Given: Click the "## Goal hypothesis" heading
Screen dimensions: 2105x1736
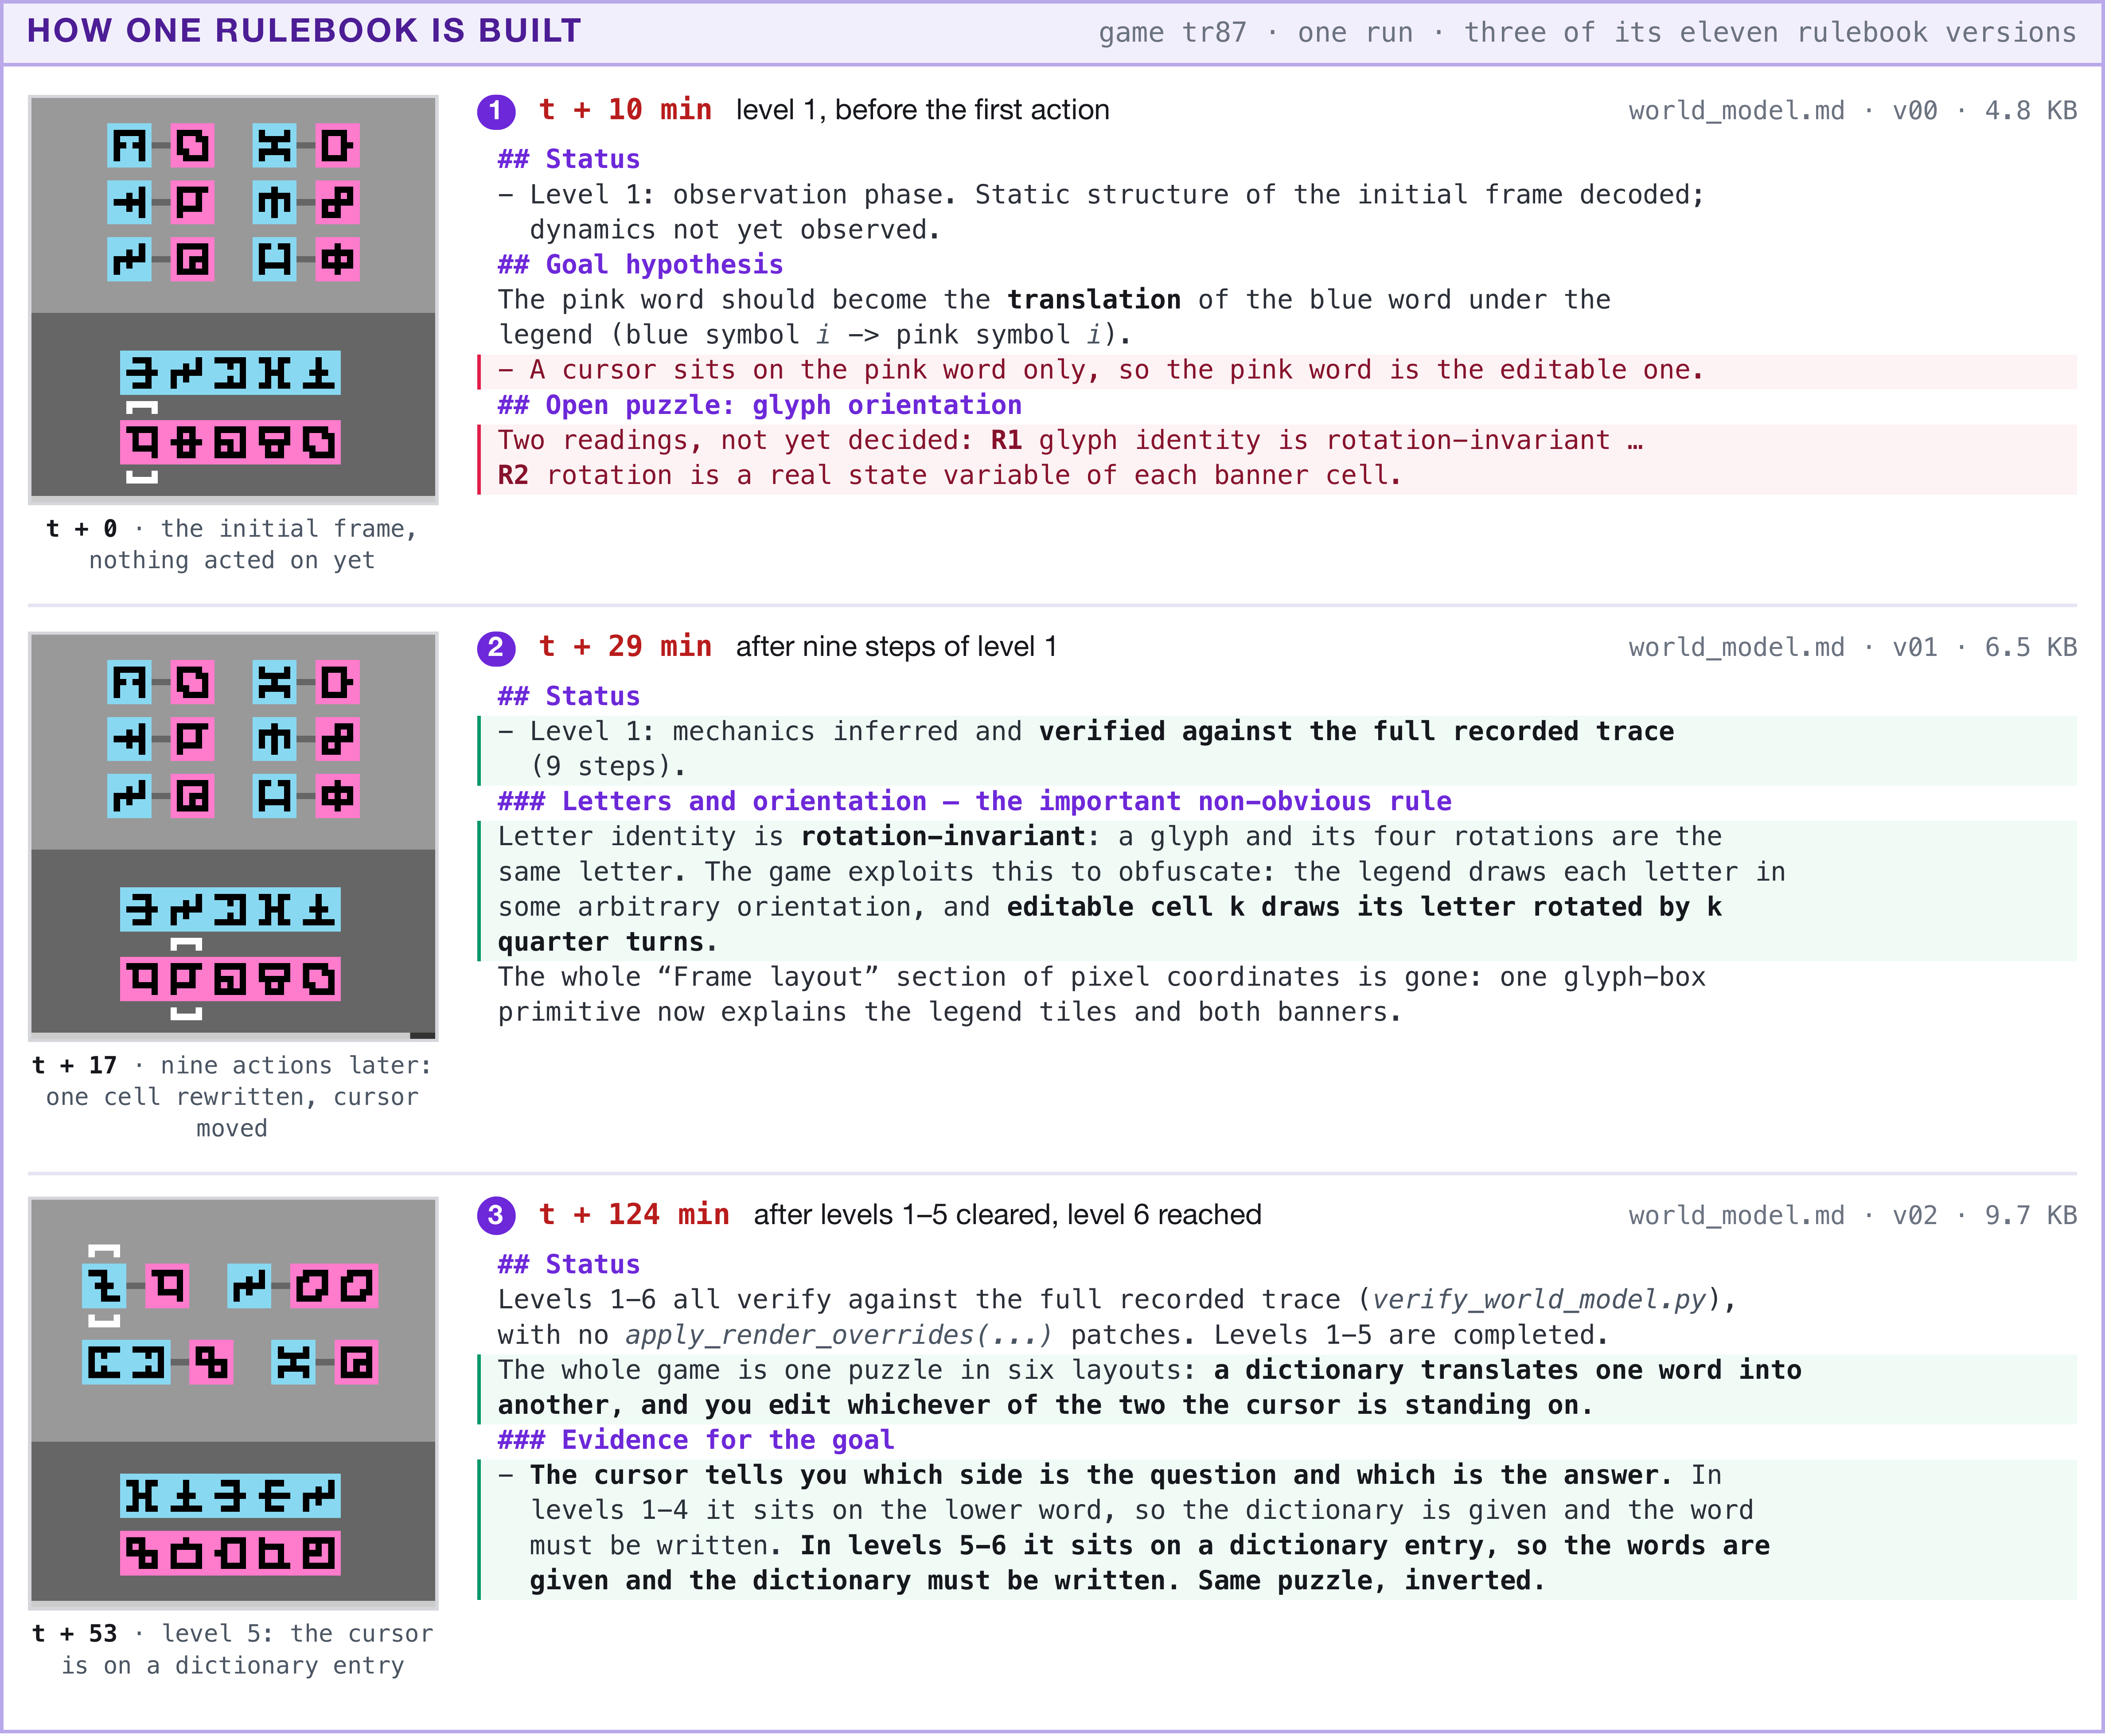Looking at the screenshot, I should 641,265.
